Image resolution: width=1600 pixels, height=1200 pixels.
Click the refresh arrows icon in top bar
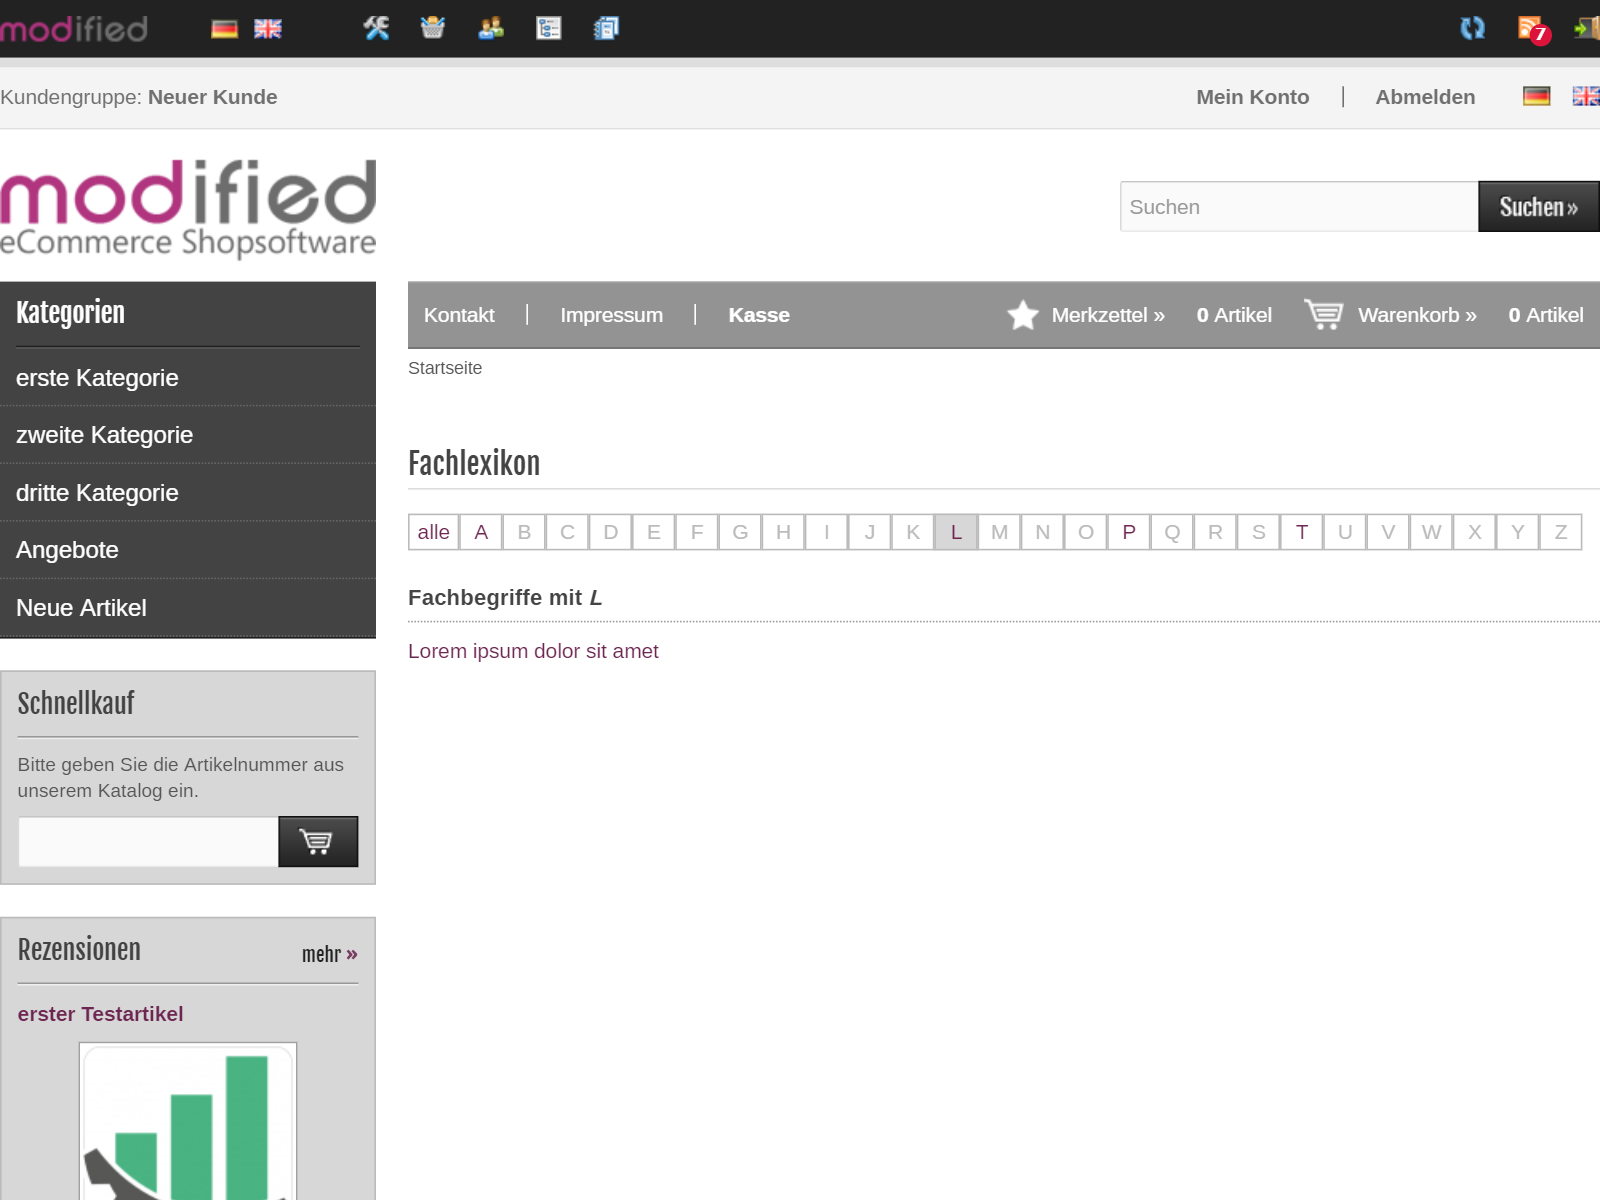pos(1472,28)
